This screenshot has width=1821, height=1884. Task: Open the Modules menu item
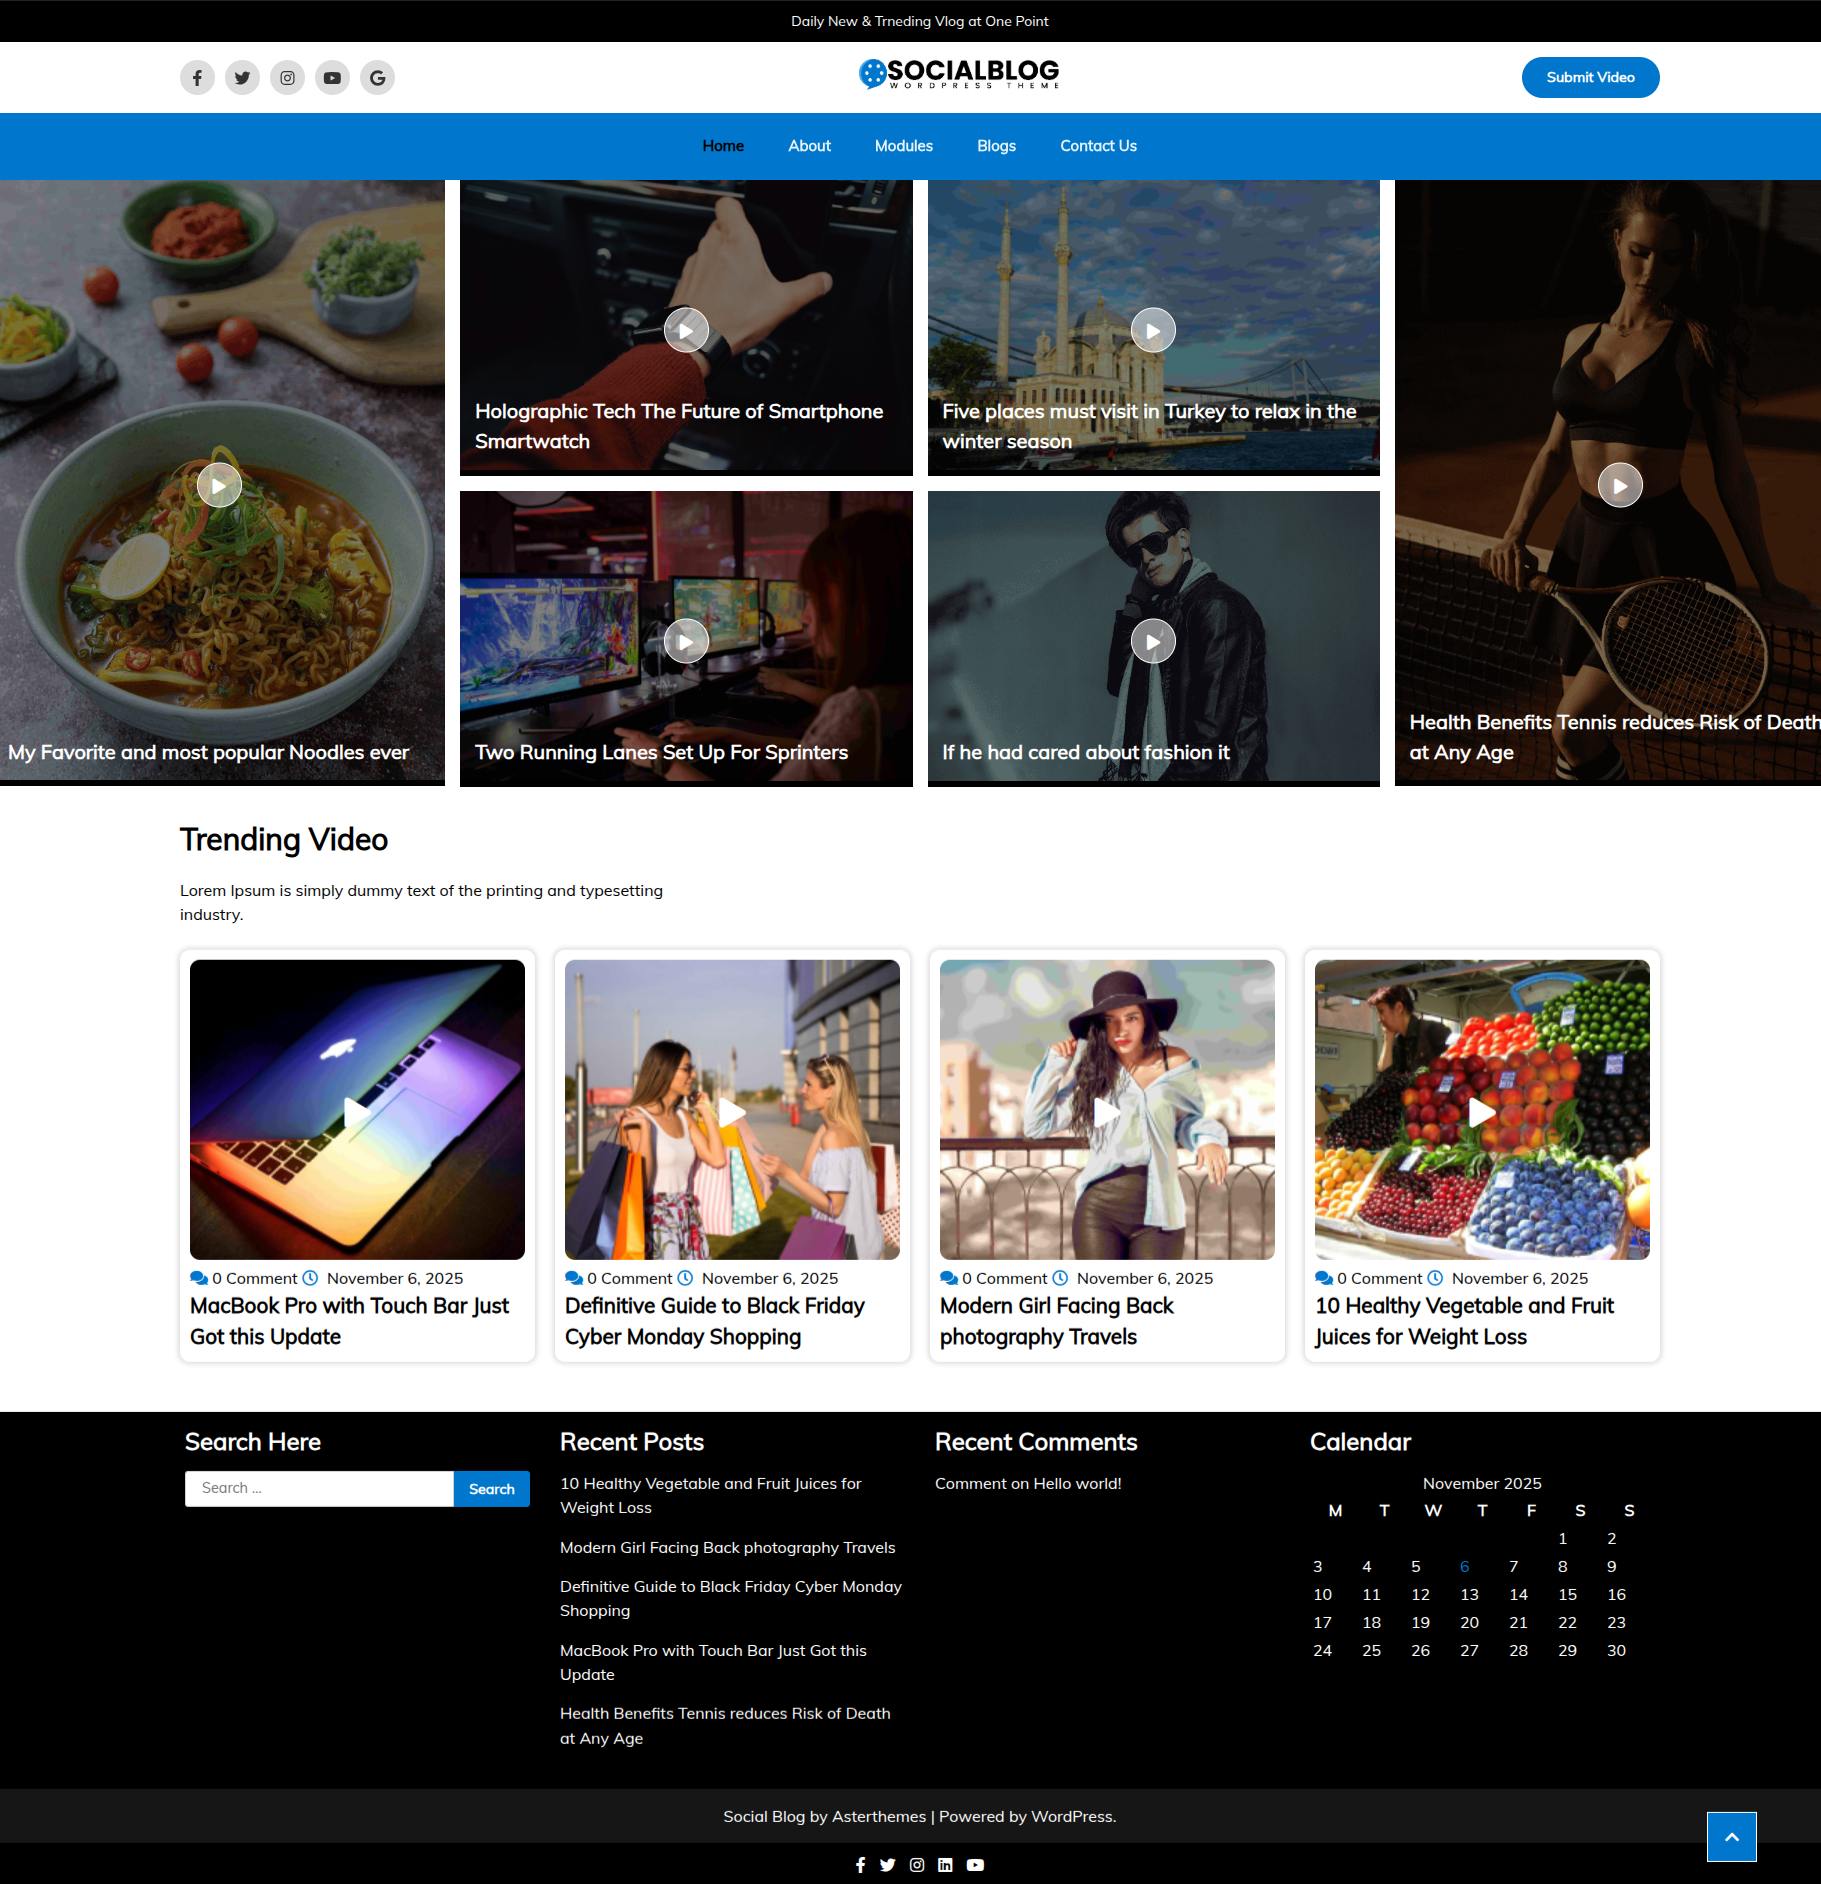pos(903,146)
